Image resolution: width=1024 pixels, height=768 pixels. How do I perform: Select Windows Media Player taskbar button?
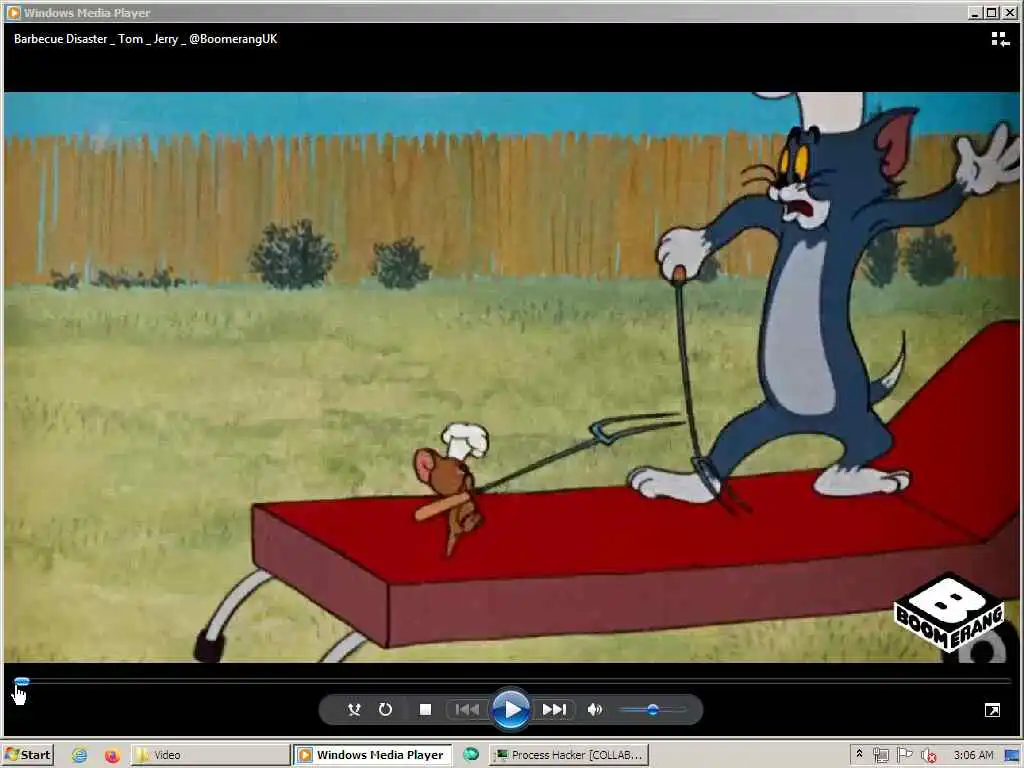(373, 755)
